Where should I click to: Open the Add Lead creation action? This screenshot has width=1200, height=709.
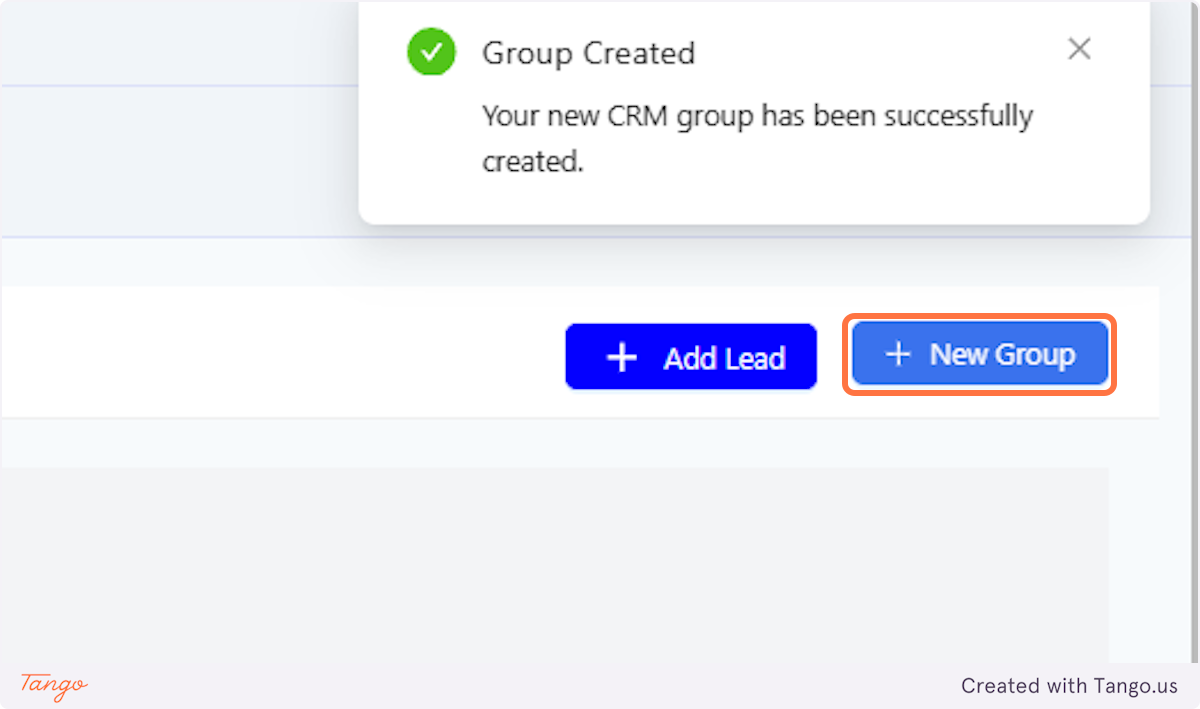tap(691, 356)
